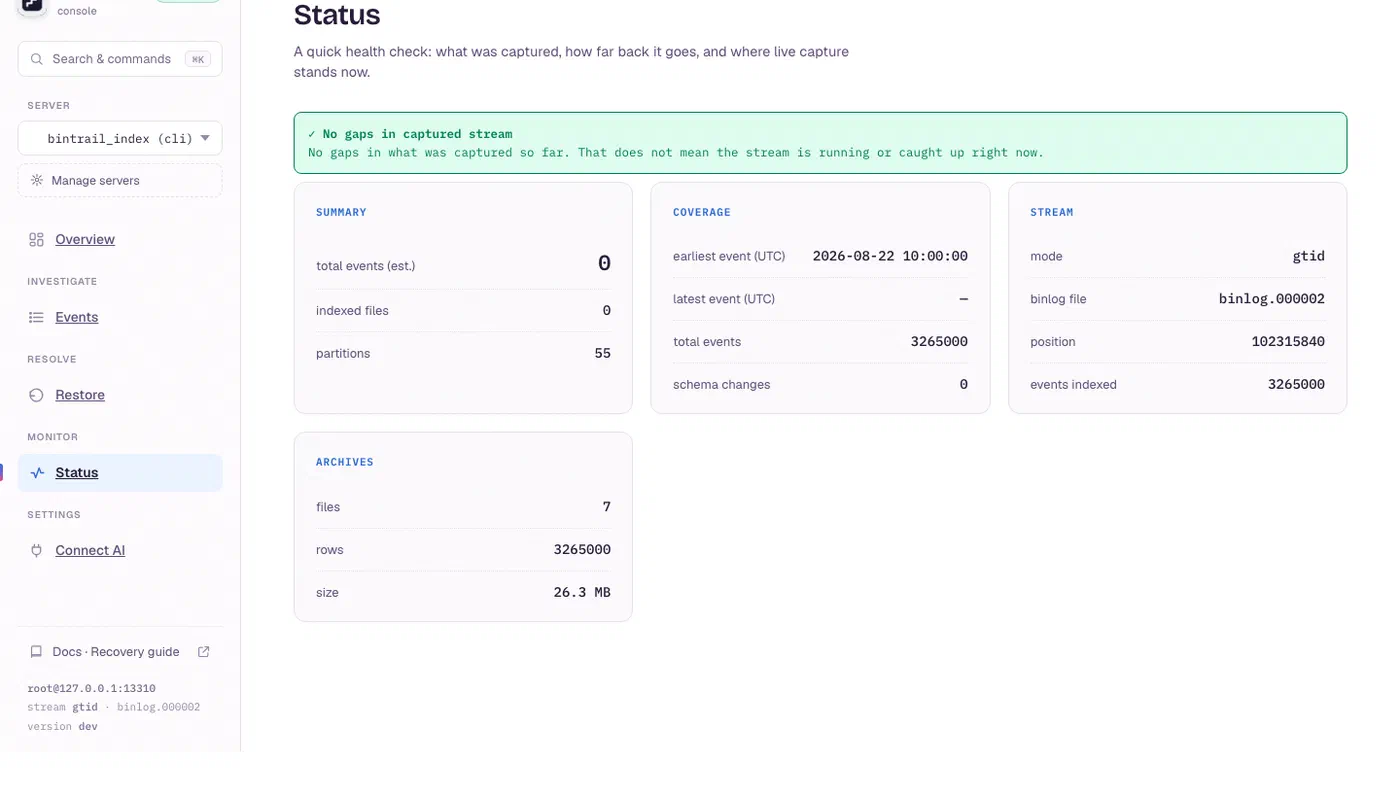1400x797 pixels.
Task: Click the schema changes label
Action: [x=722, y=385]
